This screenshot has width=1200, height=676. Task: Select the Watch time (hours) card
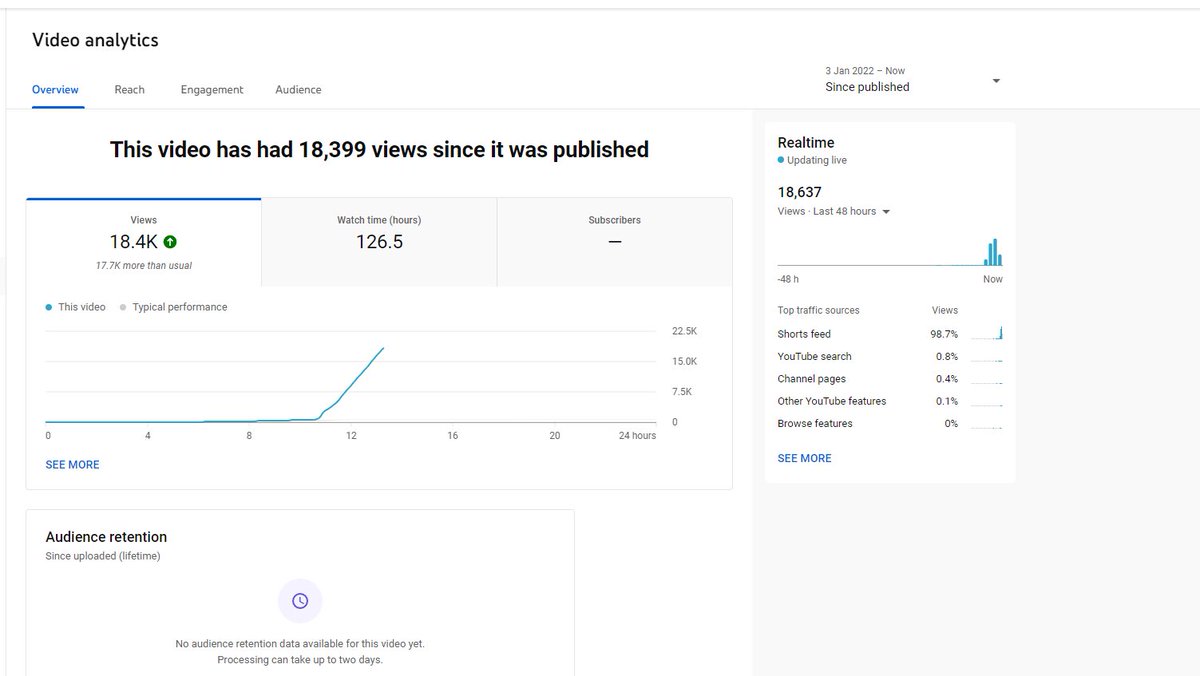pos(379,242)
